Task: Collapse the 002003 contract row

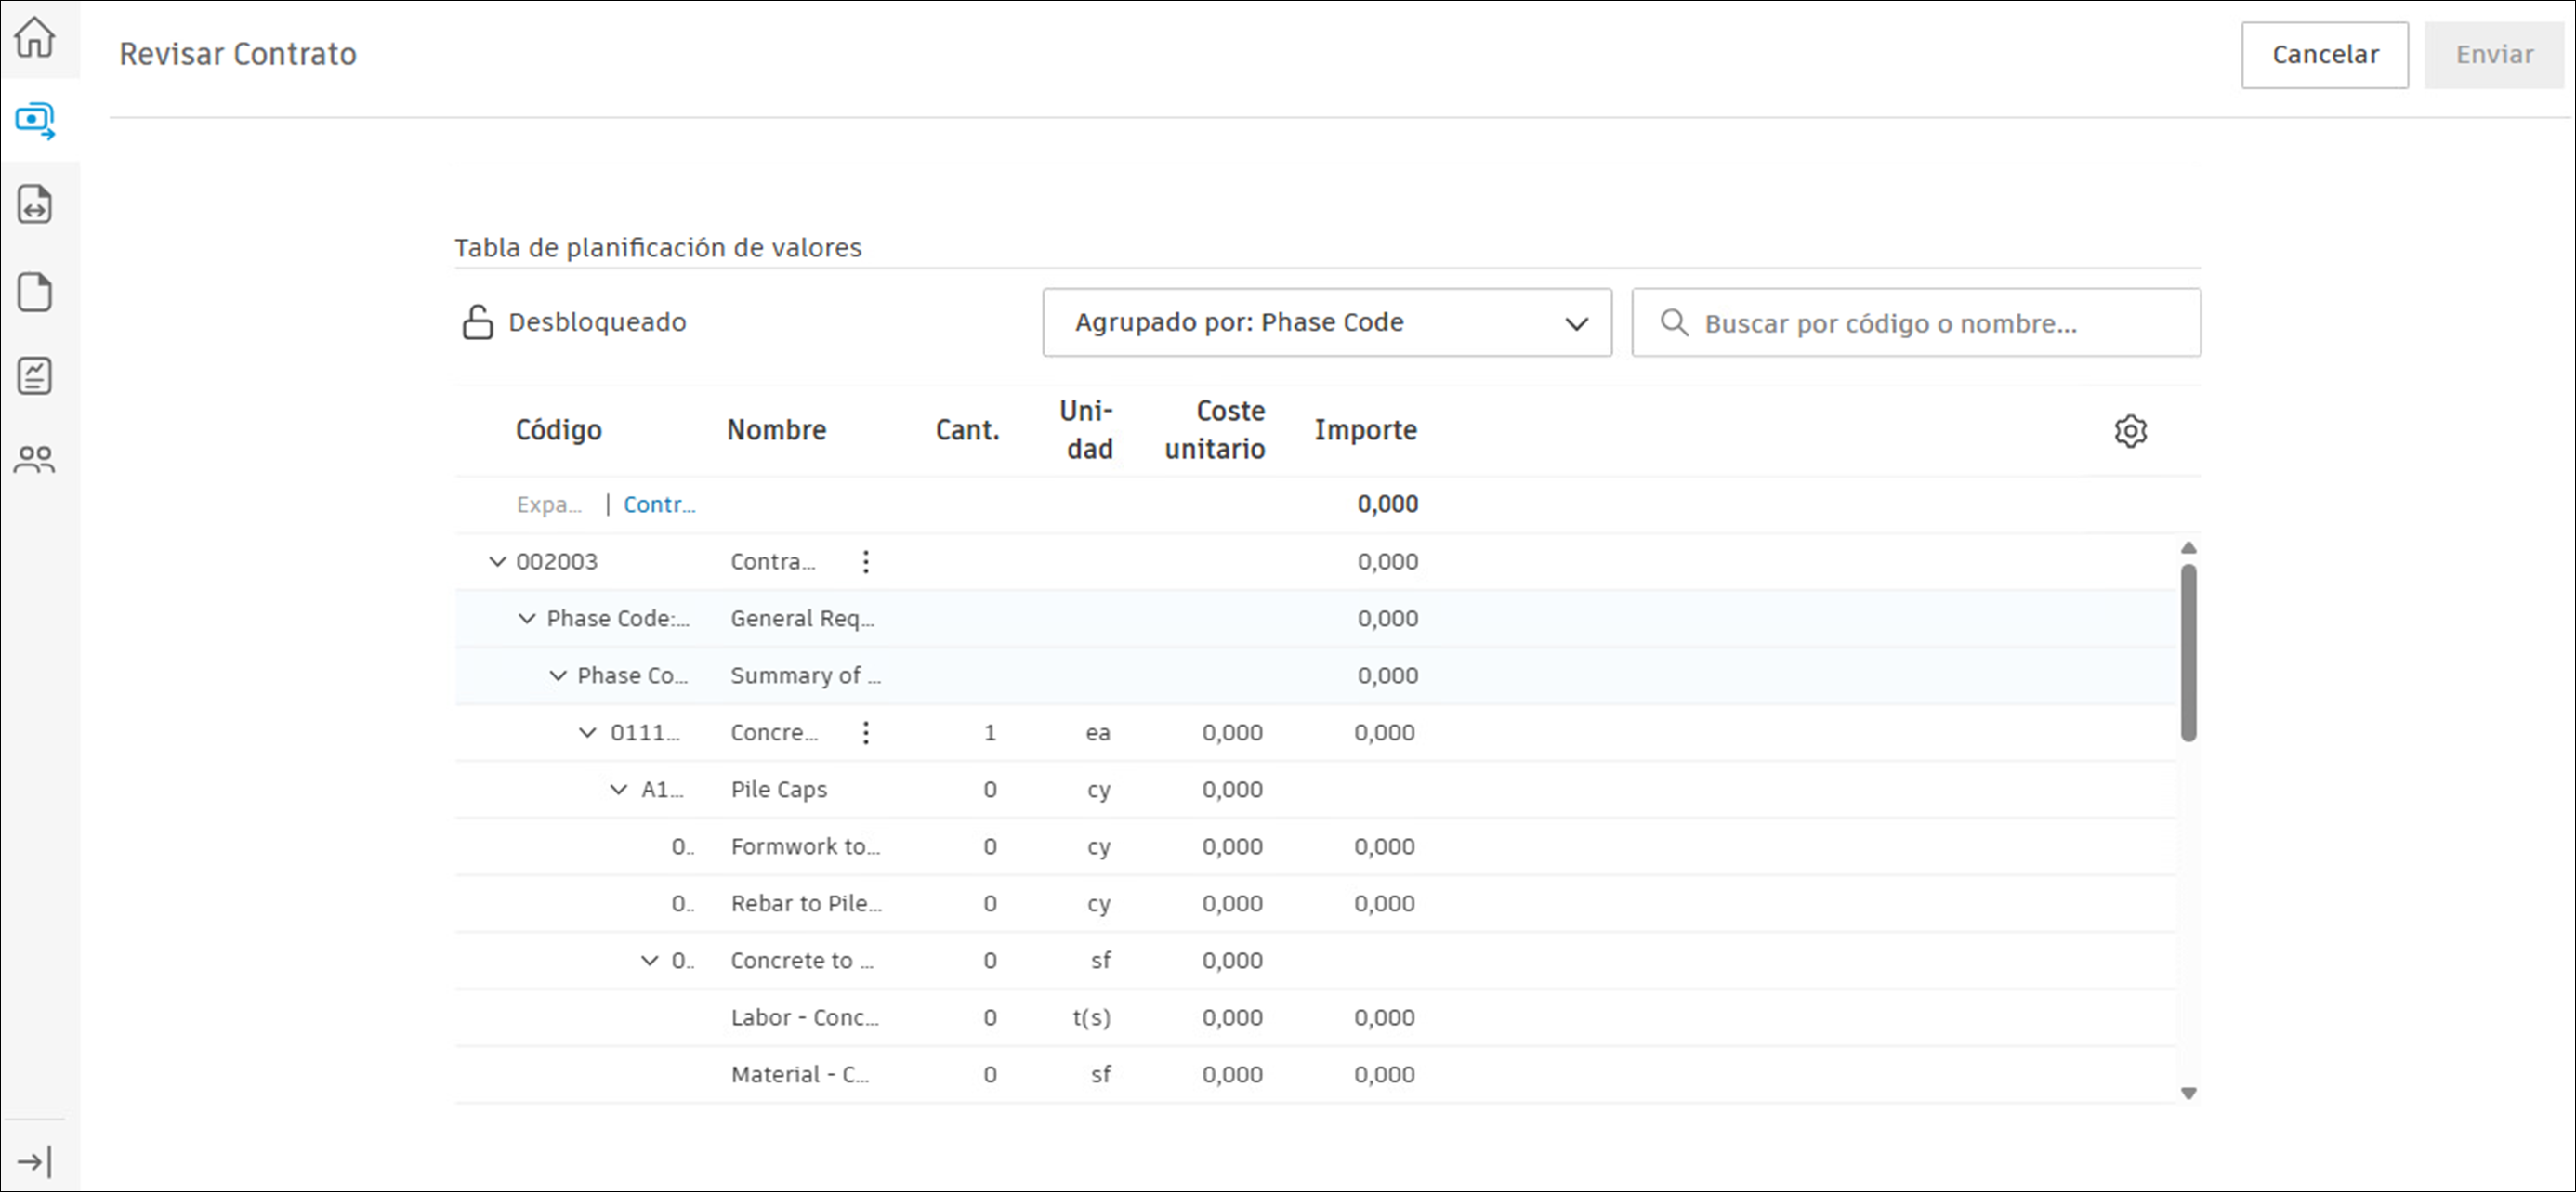Action: click(497, 562)
